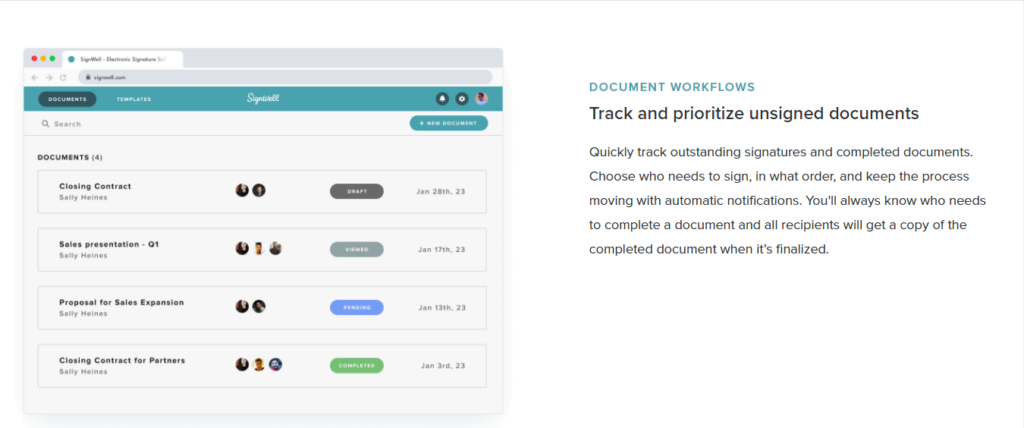This screenshot has width=1024, height=428.
Task: Click the Draft status badge
Action: point(357,191)
